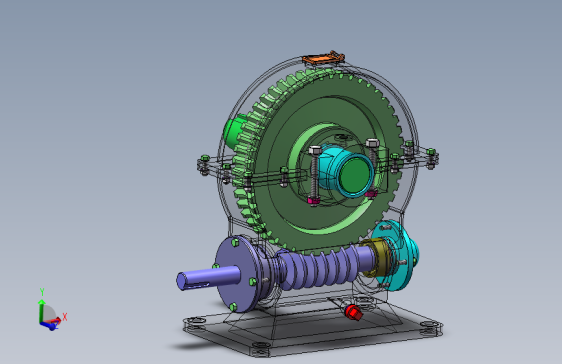Image resolution: width=562 pixels, height=364 pixels.
Task: Select the magenta nut under the left bolt
Action: (x=314, y=201)
